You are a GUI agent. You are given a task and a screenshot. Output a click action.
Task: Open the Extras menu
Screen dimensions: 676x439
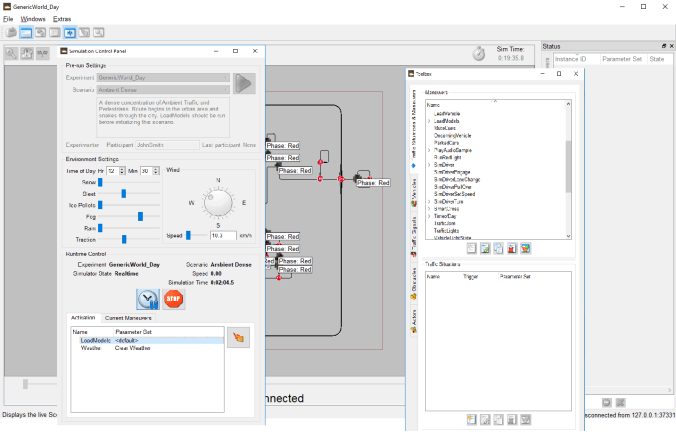point(62,19)
